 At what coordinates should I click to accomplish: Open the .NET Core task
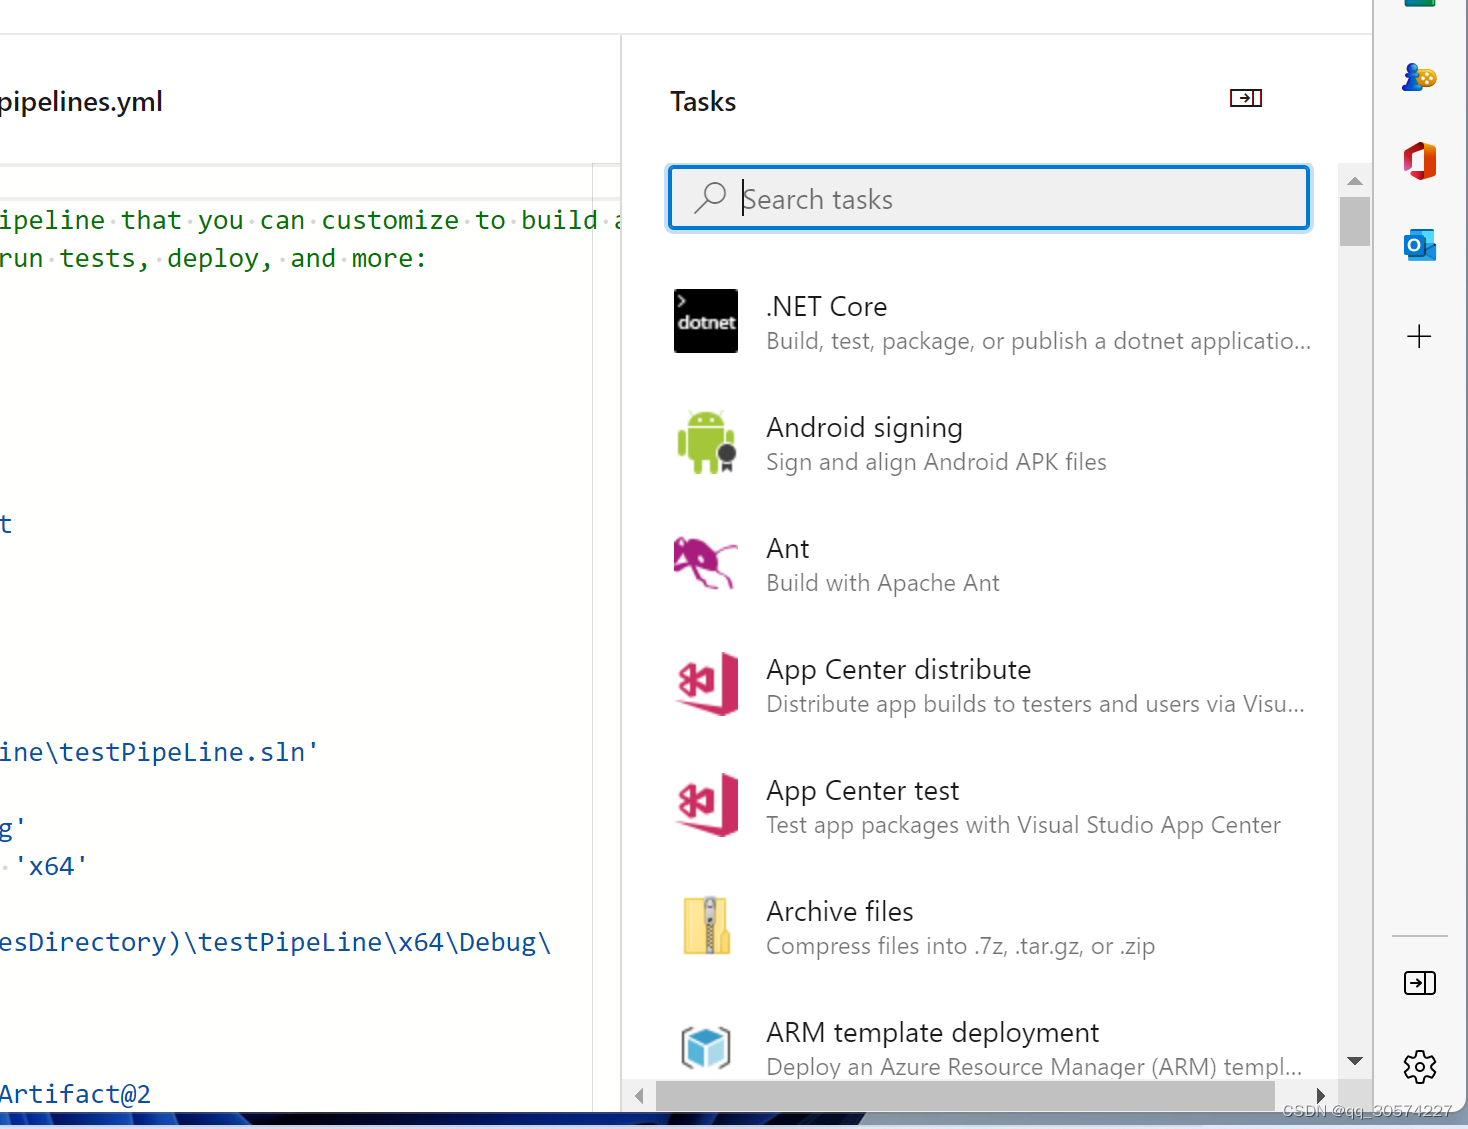pyautogui.click(x=990, y=322)
